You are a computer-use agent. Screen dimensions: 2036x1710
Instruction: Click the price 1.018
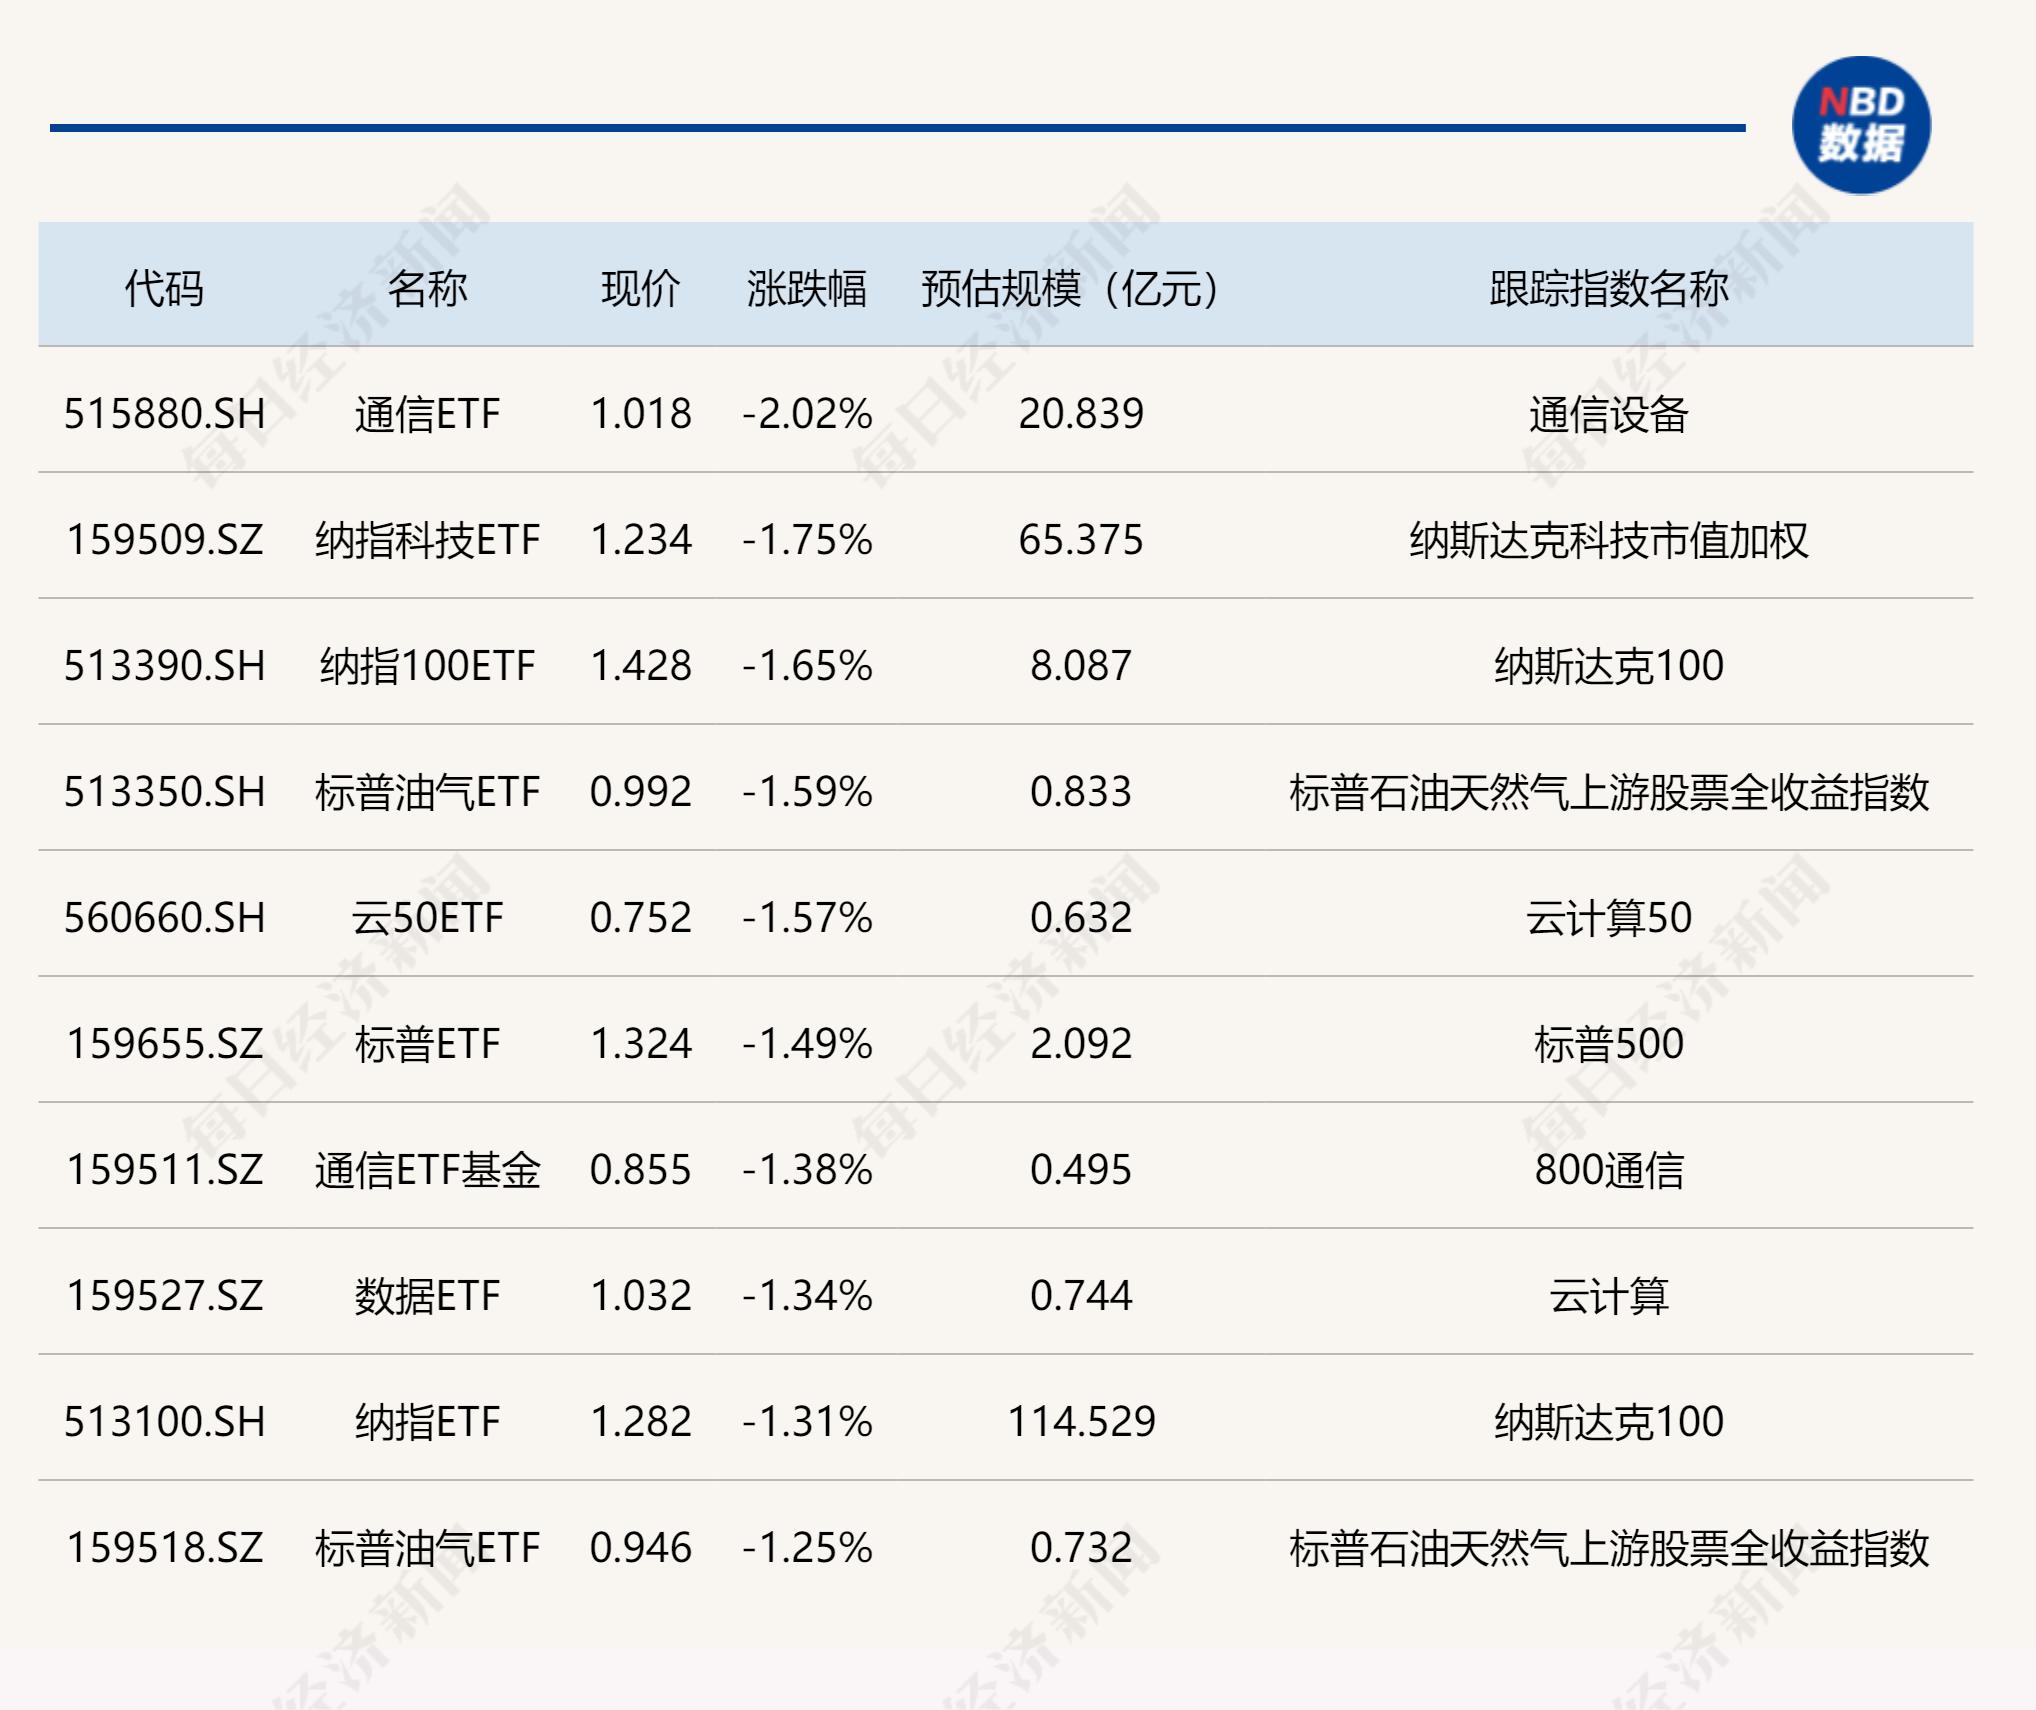click(x=641, y=414)
